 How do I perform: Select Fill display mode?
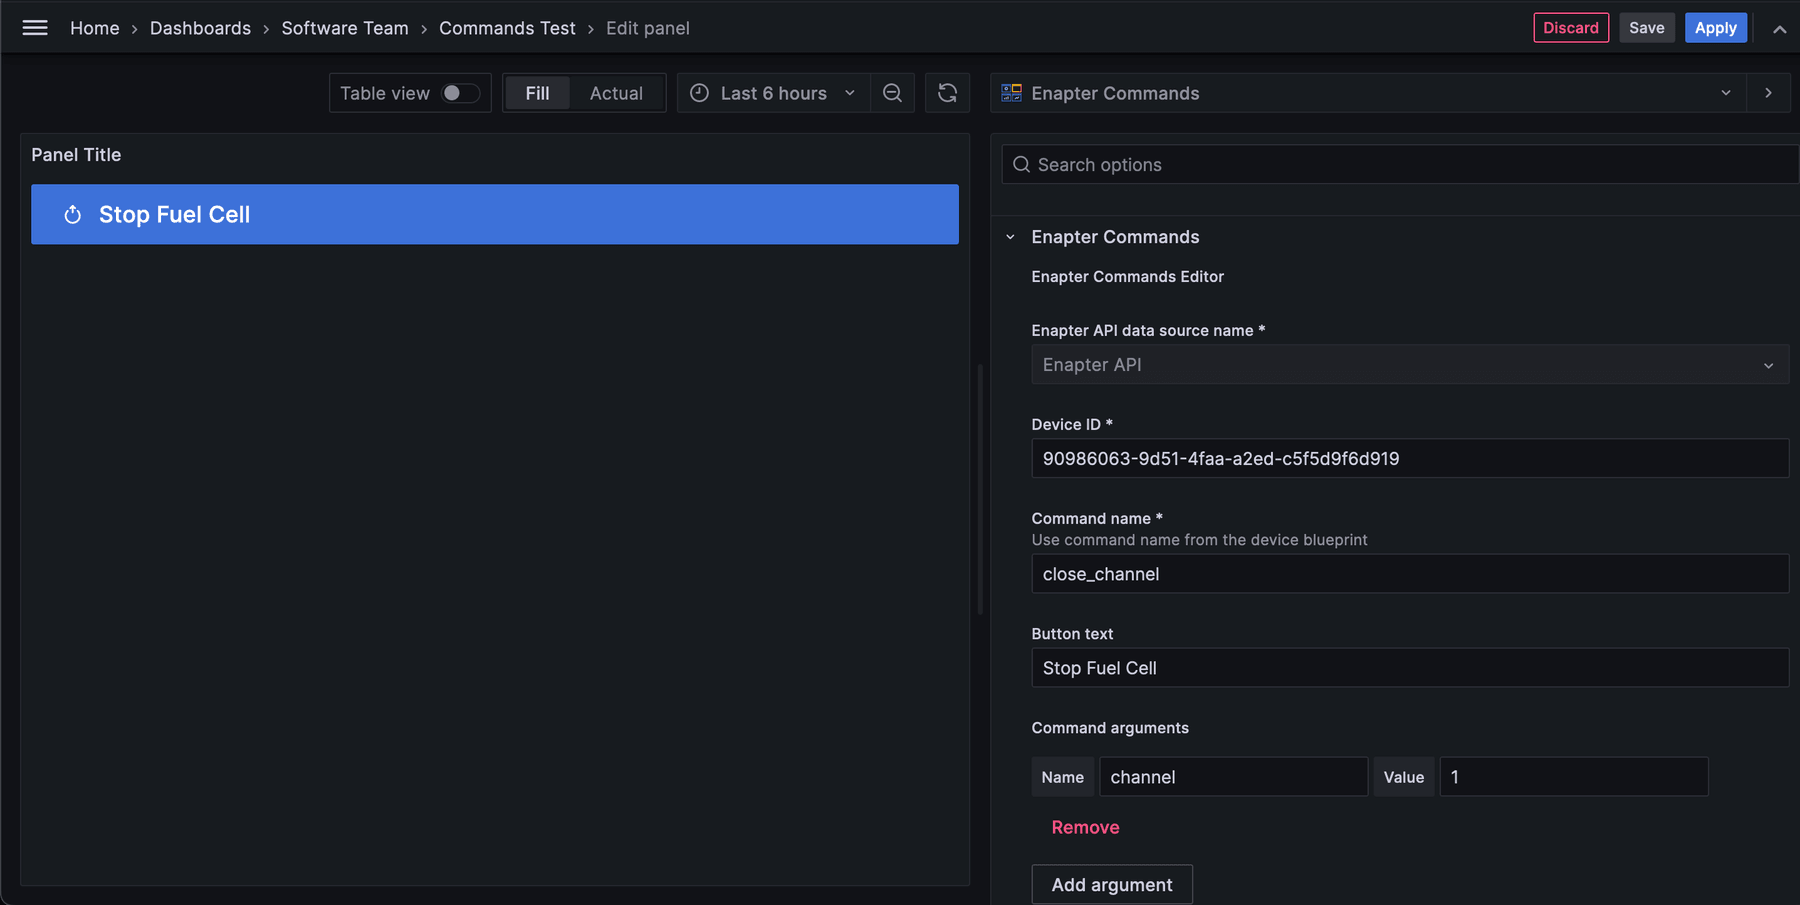[537, 92]
